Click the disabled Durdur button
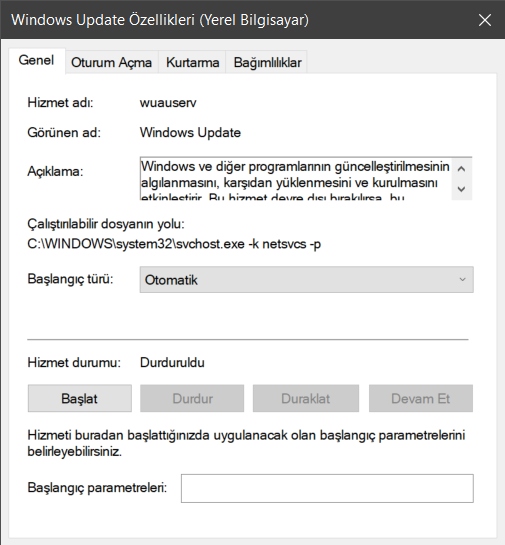The height and width of the screenshot is (545, 505). pos(192,398)
